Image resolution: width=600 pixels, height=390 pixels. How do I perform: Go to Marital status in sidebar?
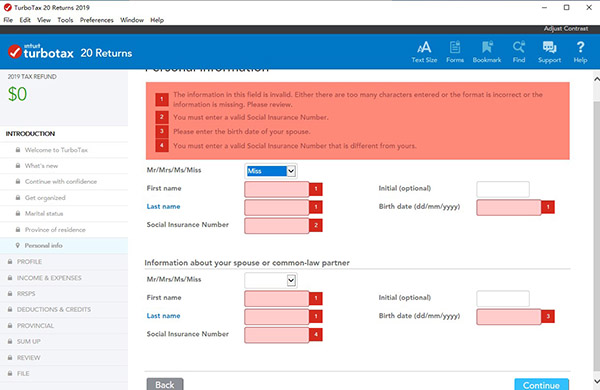pyautogui.click(x=64, y=214)
